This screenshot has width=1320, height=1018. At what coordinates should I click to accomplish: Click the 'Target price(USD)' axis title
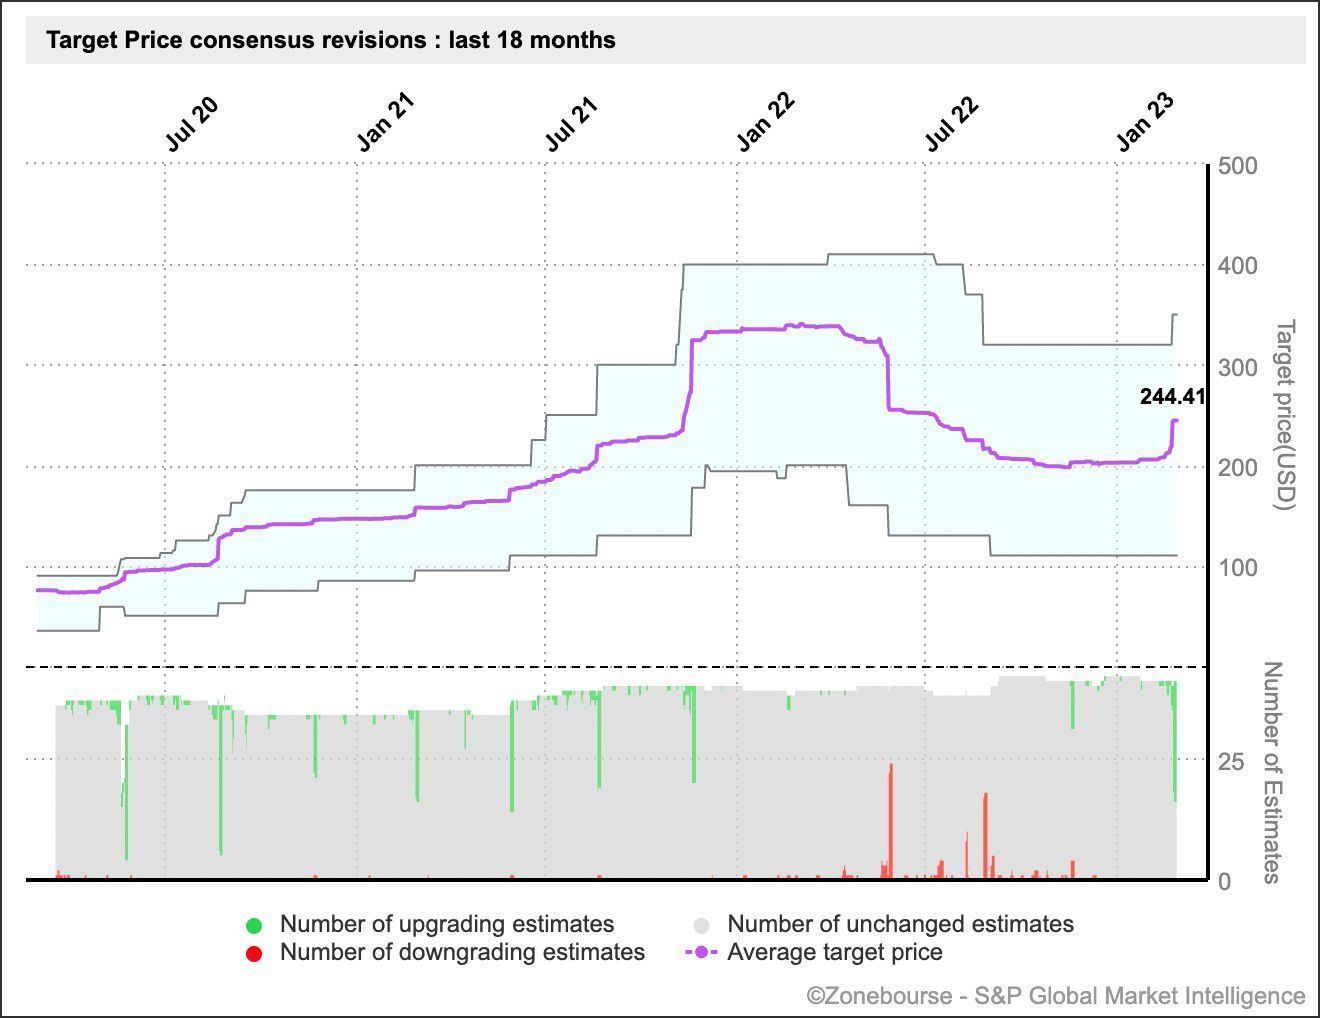(x=1285, y=414)
